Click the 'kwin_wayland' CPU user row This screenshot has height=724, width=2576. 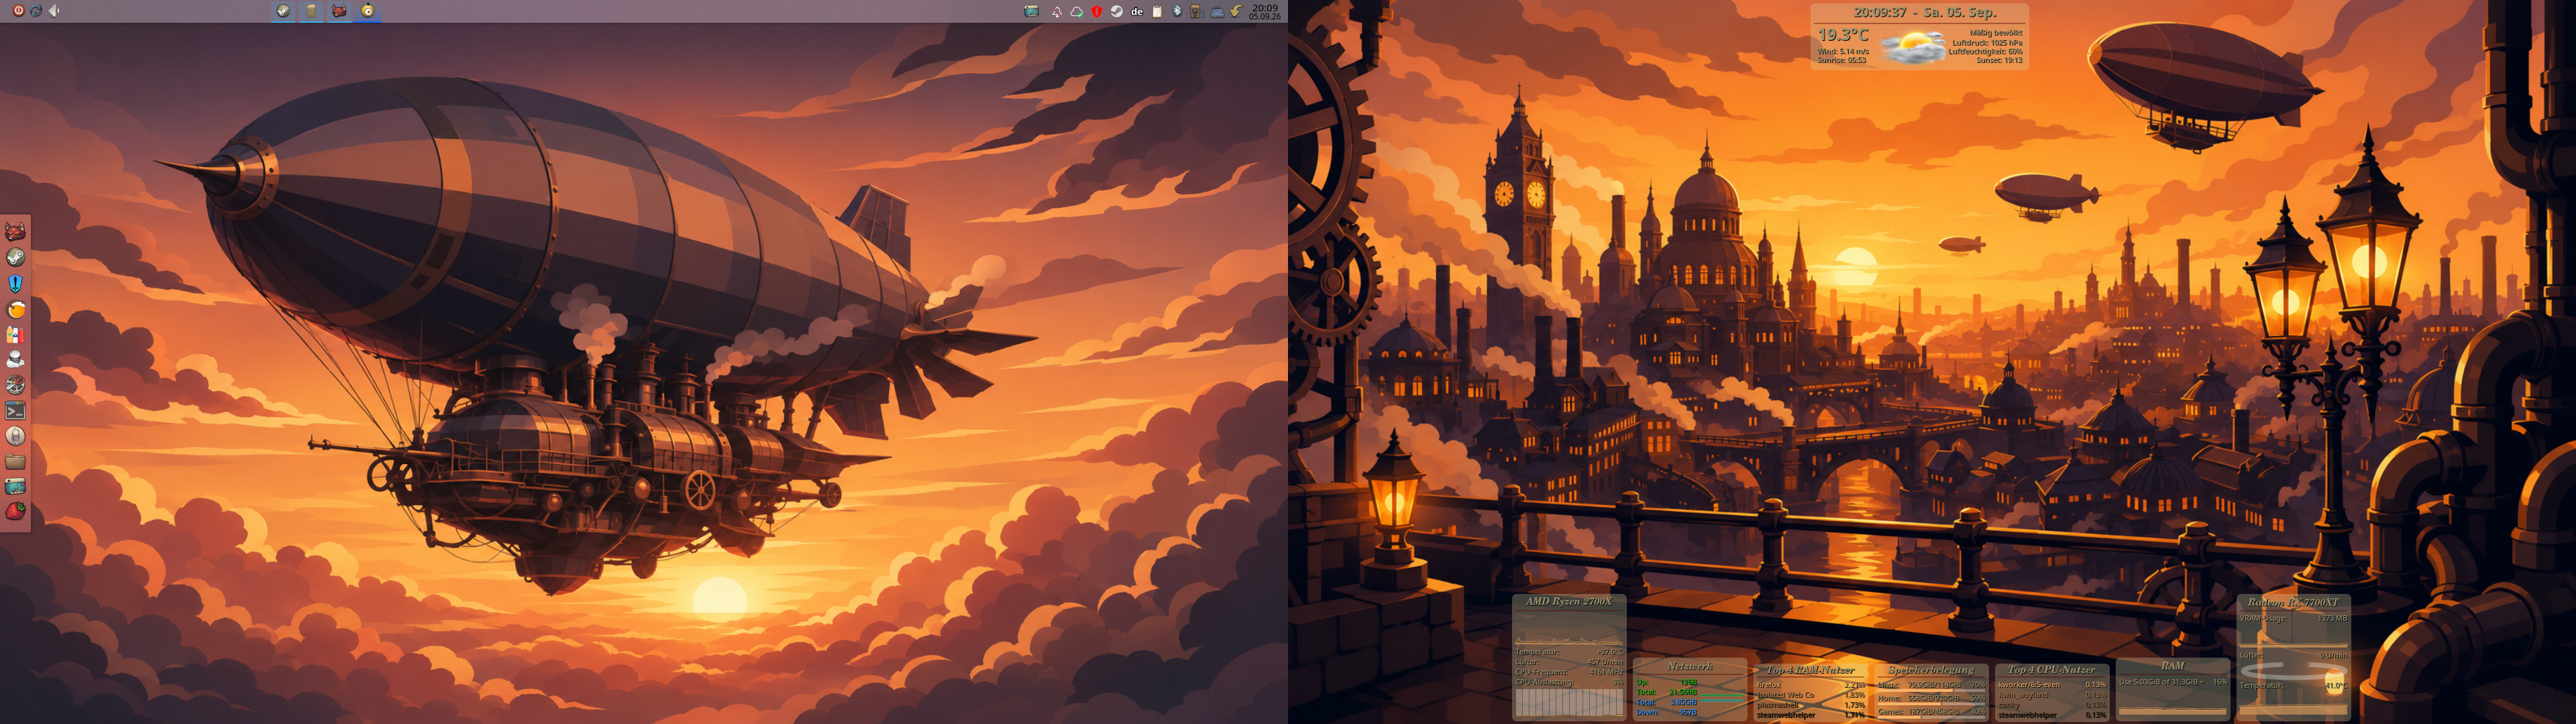click(x=2053, y=695)
